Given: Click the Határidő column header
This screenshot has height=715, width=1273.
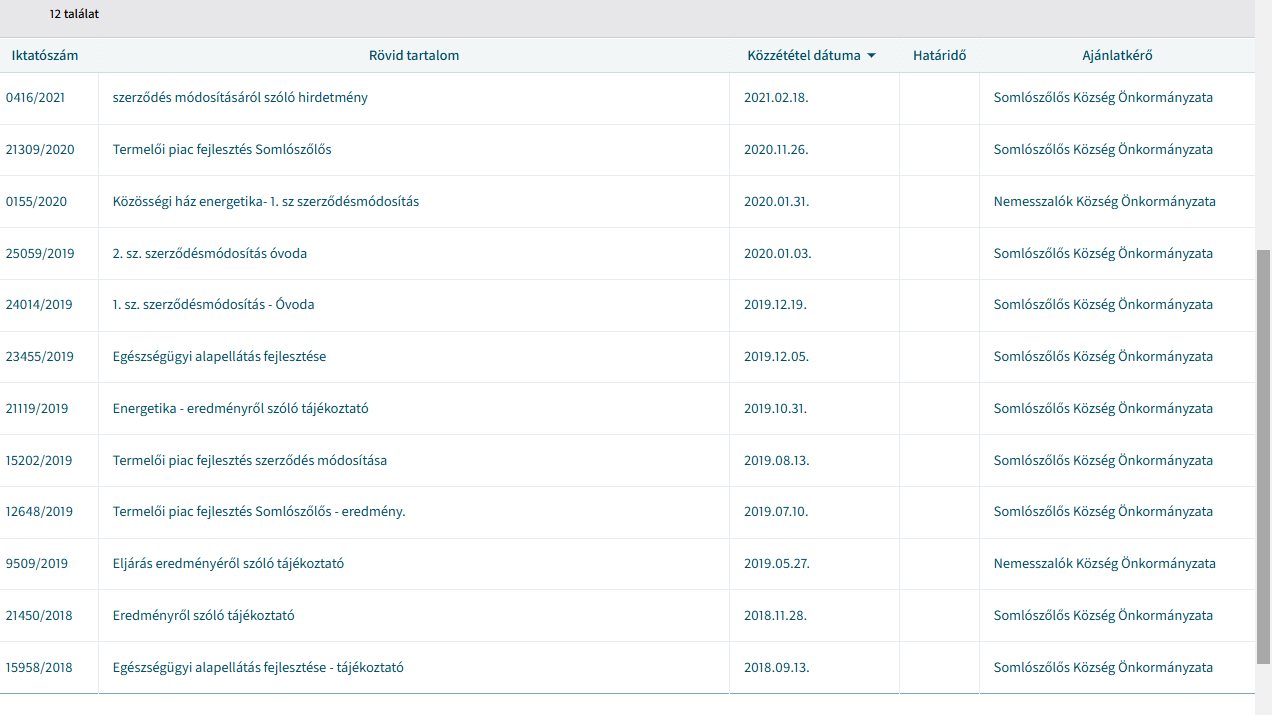Looking at the screenshot, I should 939,56.
